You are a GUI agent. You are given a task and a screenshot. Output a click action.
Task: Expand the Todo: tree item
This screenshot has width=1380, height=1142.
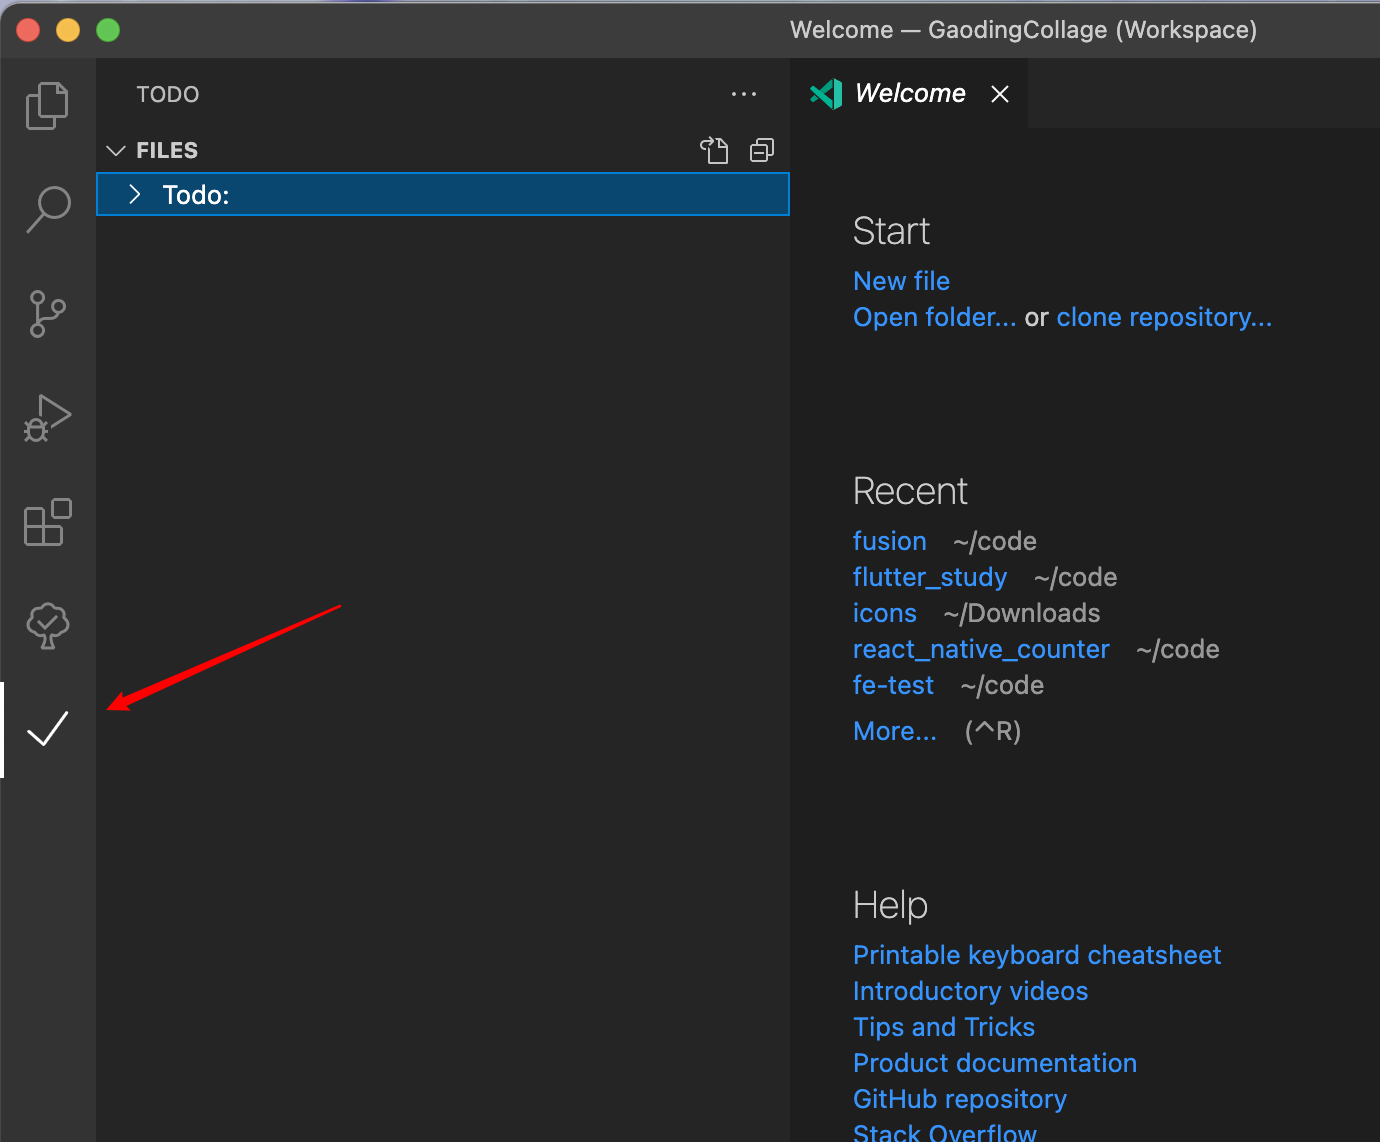136,194
